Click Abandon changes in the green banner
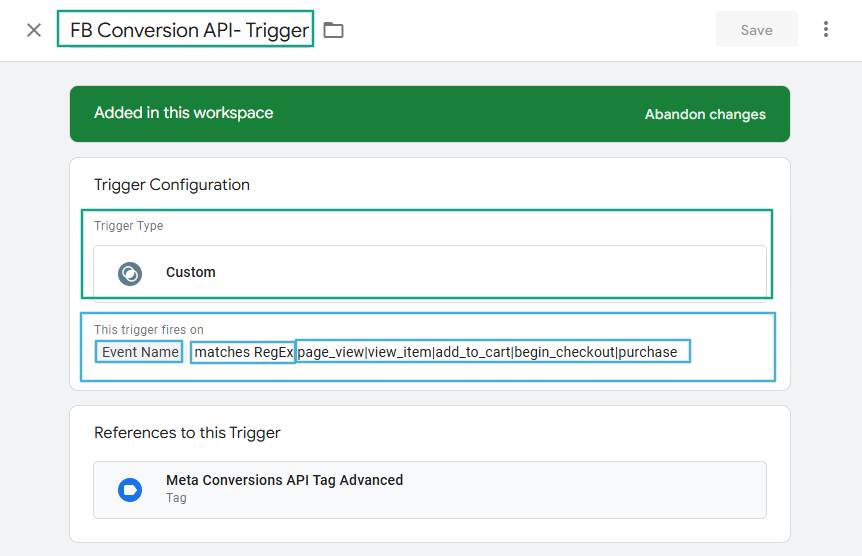This screenshot has width=862, height=556. point(705,114)
